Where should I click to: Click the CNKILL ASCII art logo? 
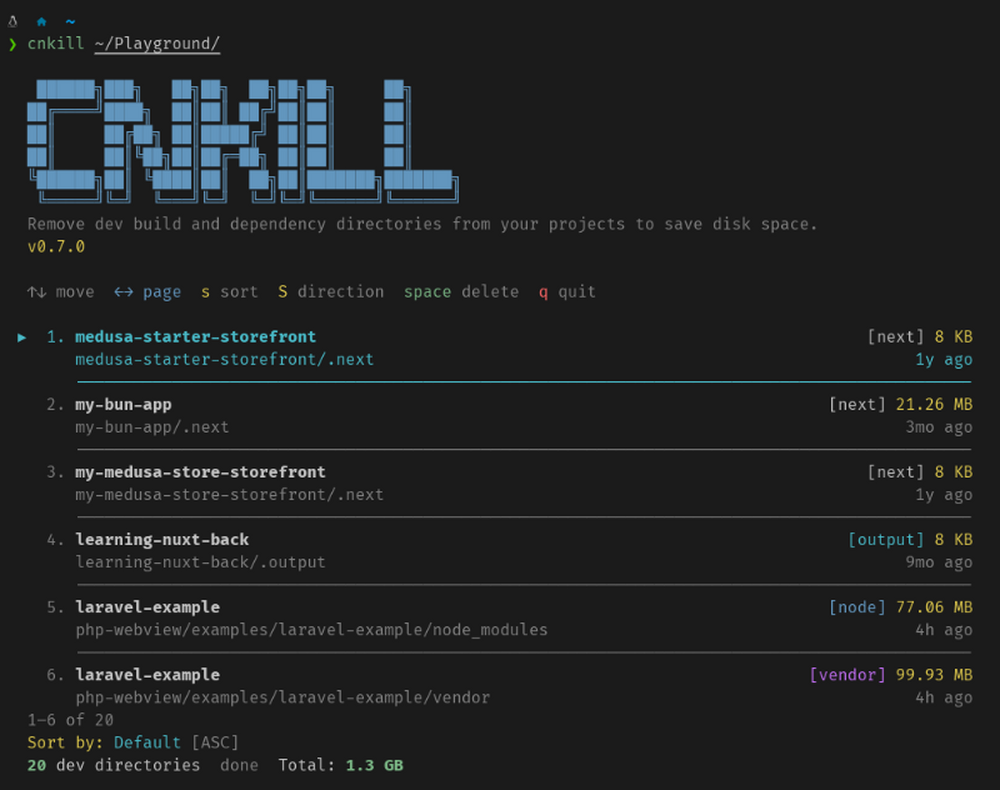click(x=240, y=137)
